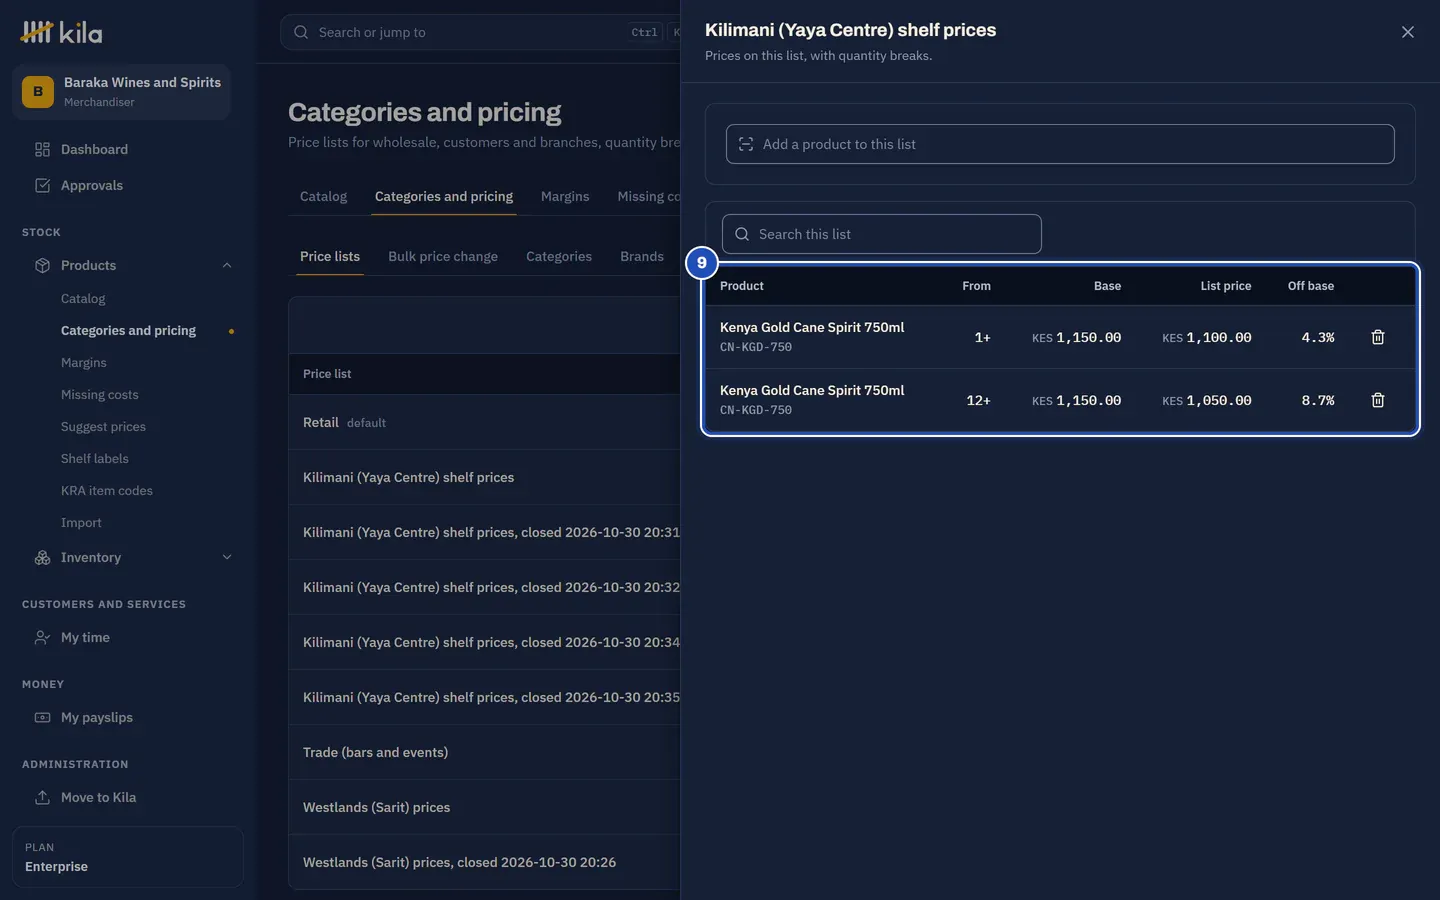
Task: Open Missing costs in sidebar
Action: (100, 394)
